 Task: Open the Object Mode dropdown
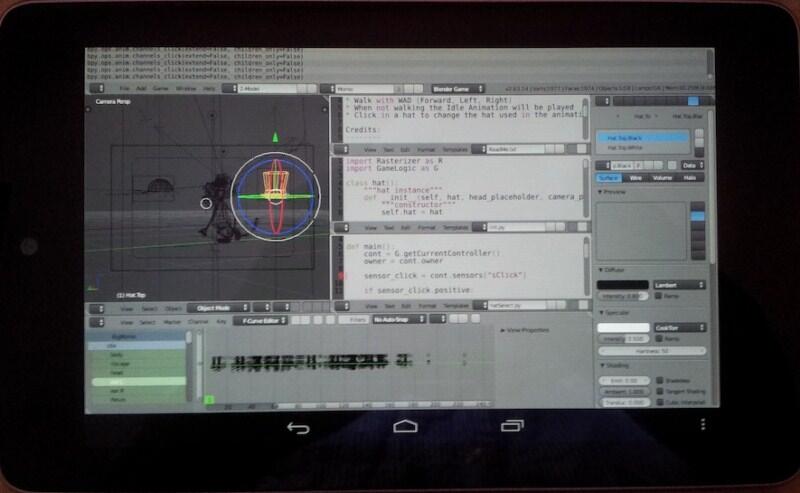point(218,308)
